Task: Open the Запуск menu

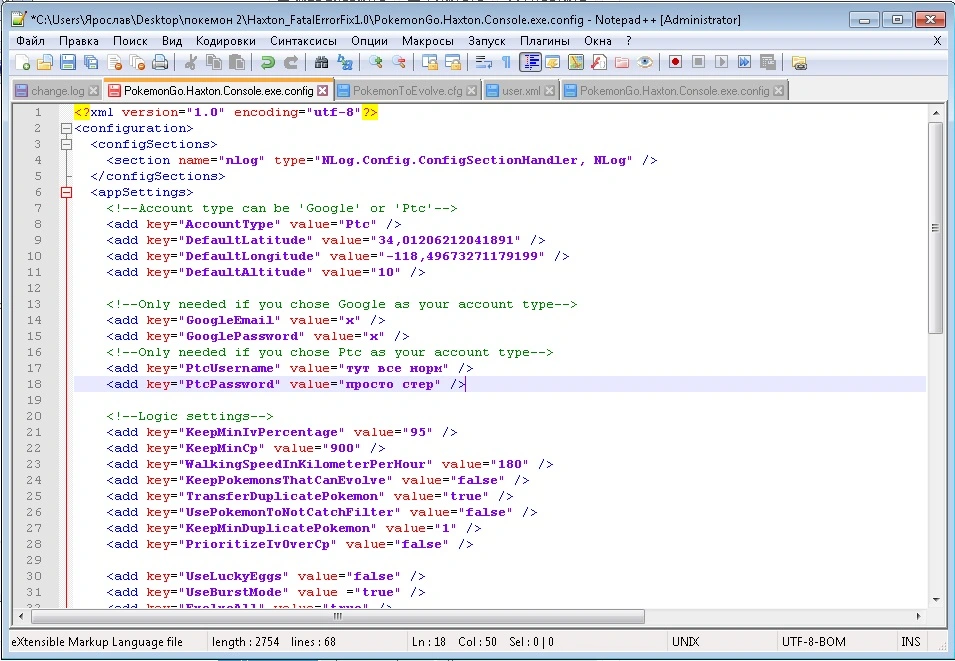Action: tap(487, 41)
